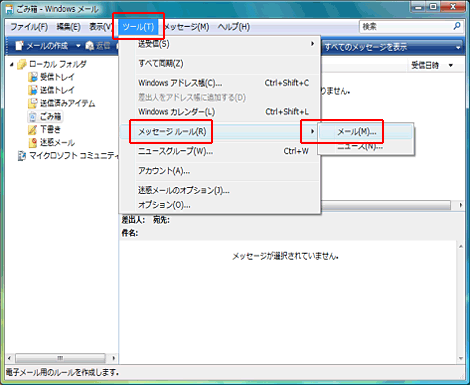
Task: Expand the すべてのメッセージを表示 view dropdown
Action: point(458,48)
